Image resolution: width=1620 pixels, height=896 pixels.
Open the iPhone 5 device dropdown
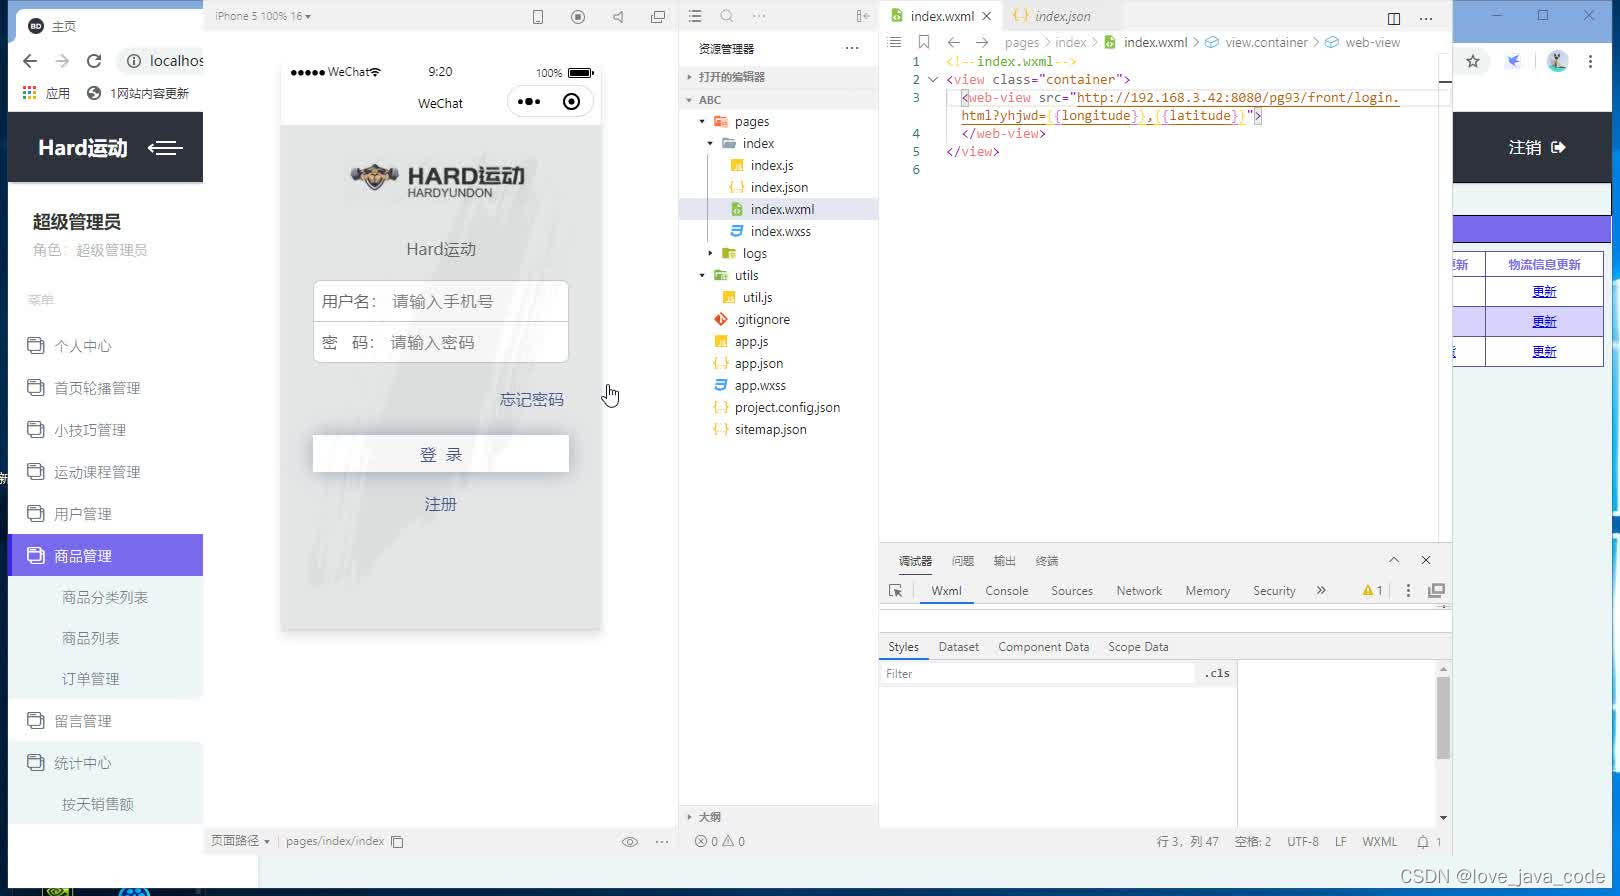tap(263, 16)
